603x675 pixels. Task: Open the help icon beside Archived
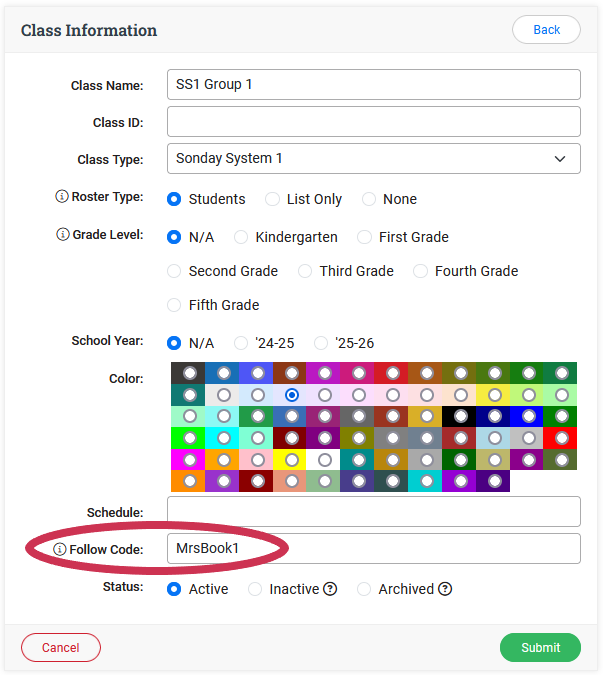coord(445,589)
